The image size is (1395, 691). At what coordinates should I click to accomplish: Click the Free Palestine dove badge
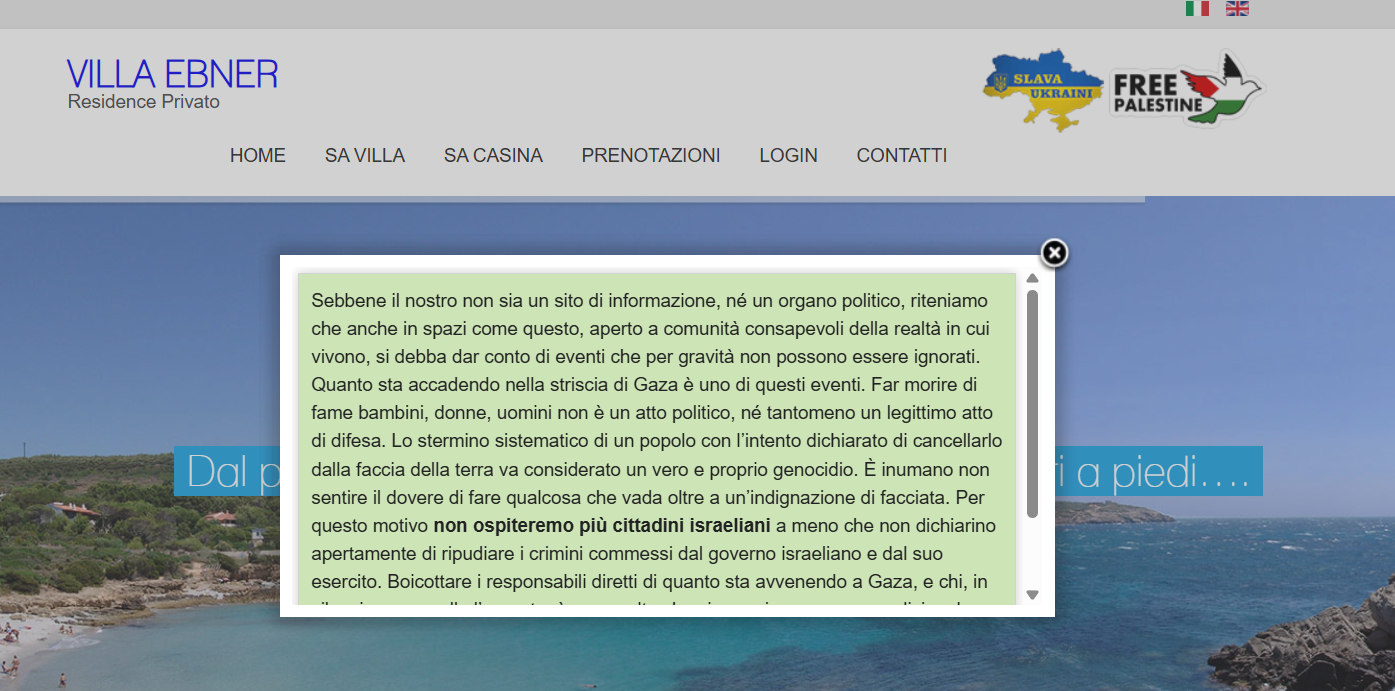tap(1186, 89)
